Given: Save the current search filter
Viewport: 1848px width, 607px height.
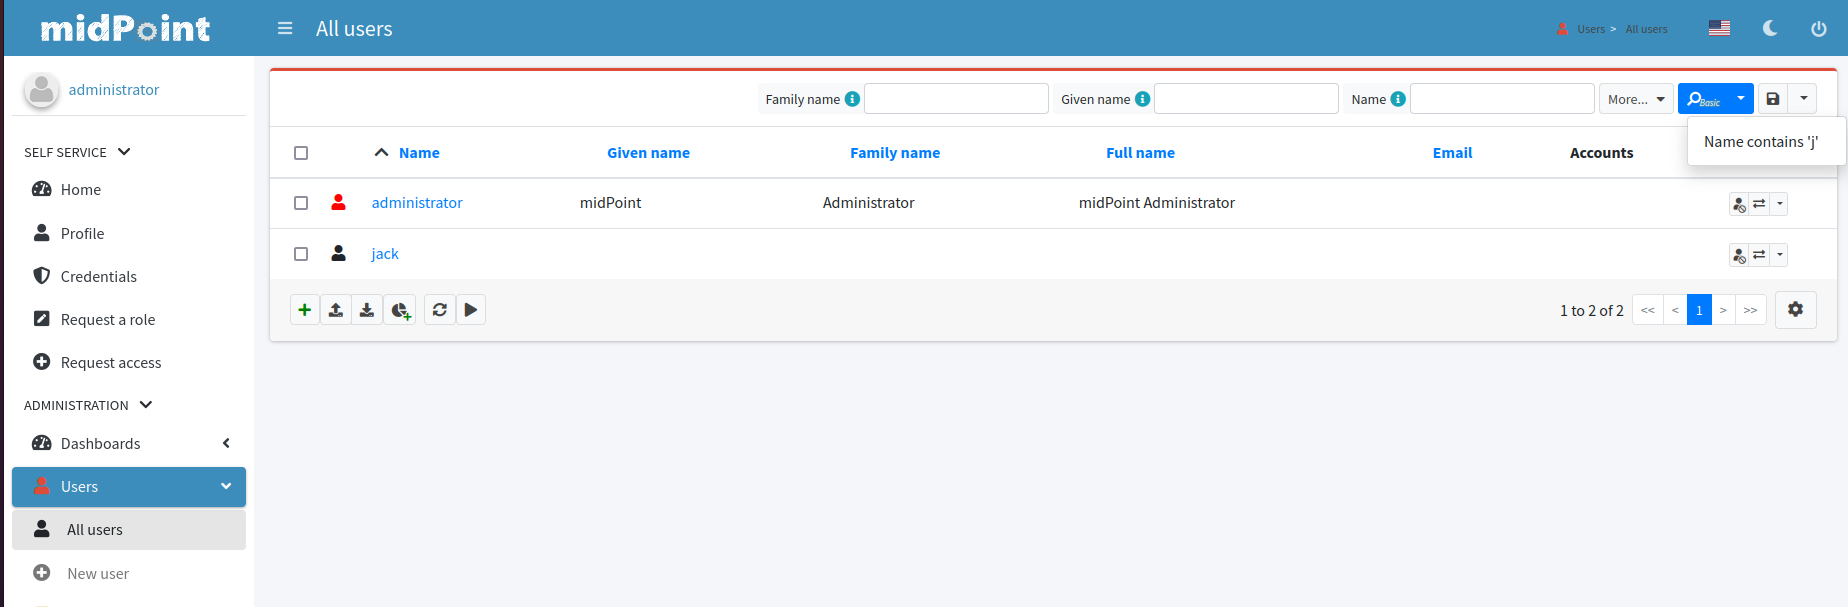Looking at the screenshot, I should point(1773,99).
